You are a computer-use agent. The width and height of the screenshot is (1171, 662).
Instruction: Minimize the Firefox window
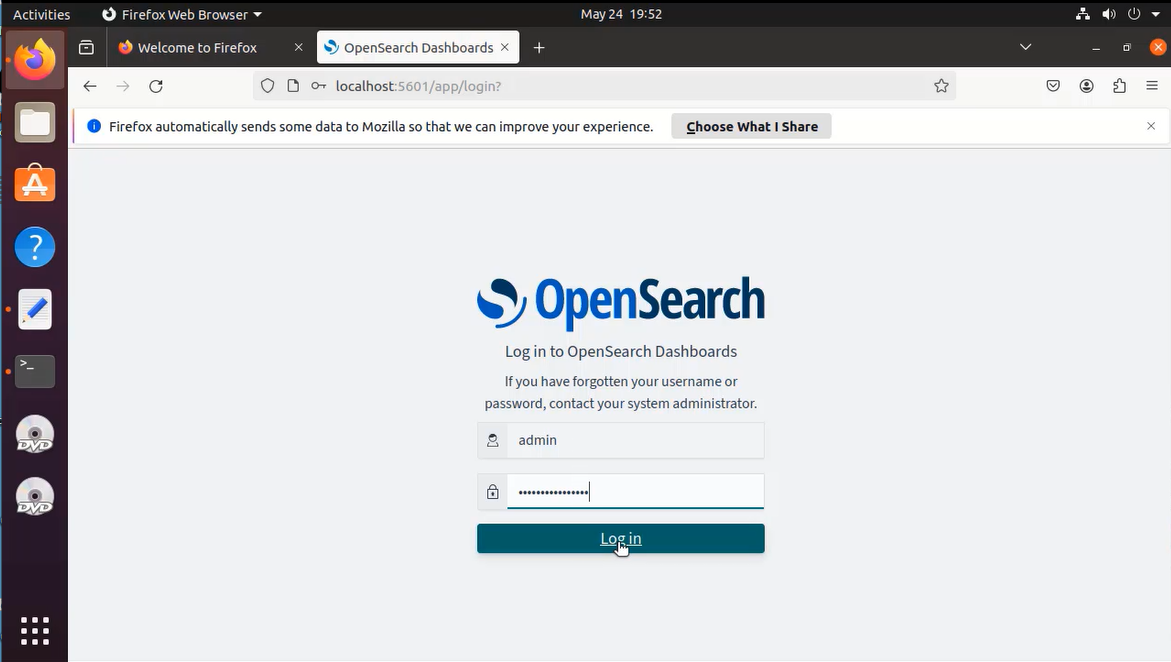(x=1096, y=48)
